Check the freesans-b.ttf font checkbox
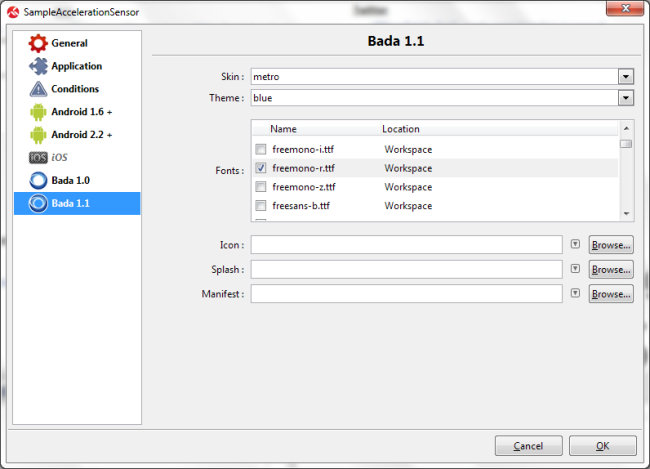 261,205
